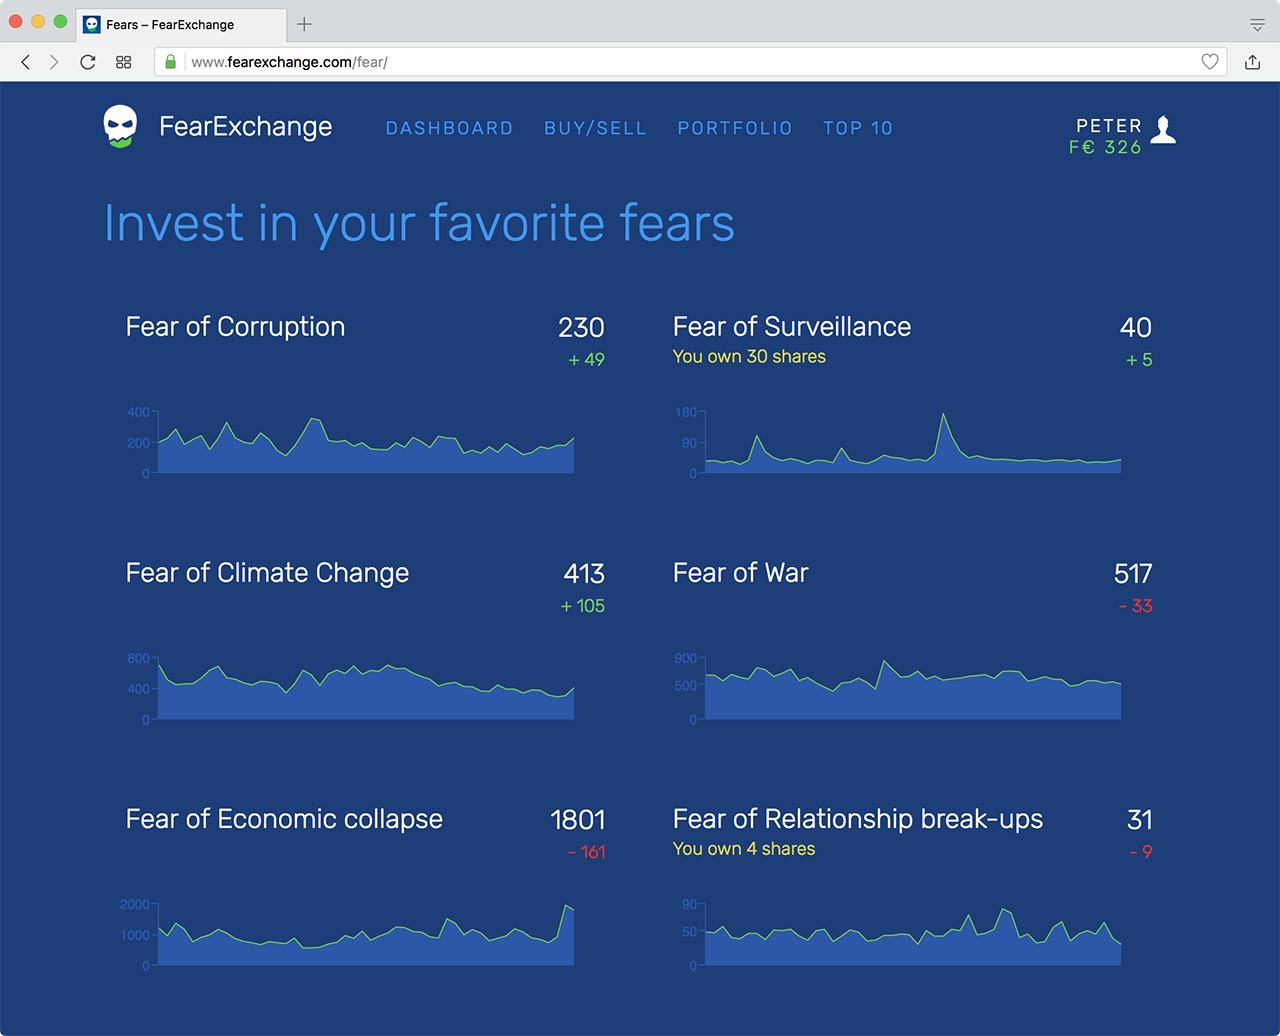Open the Top 10 page

click(x=858, y=128)
